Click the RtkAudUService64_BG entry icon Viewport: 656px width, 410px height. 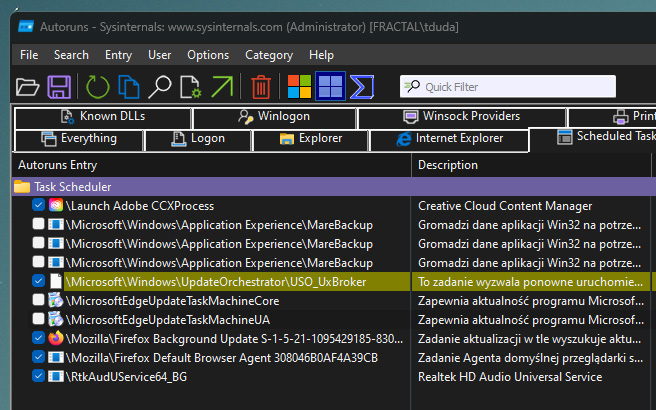coord(56,377)
